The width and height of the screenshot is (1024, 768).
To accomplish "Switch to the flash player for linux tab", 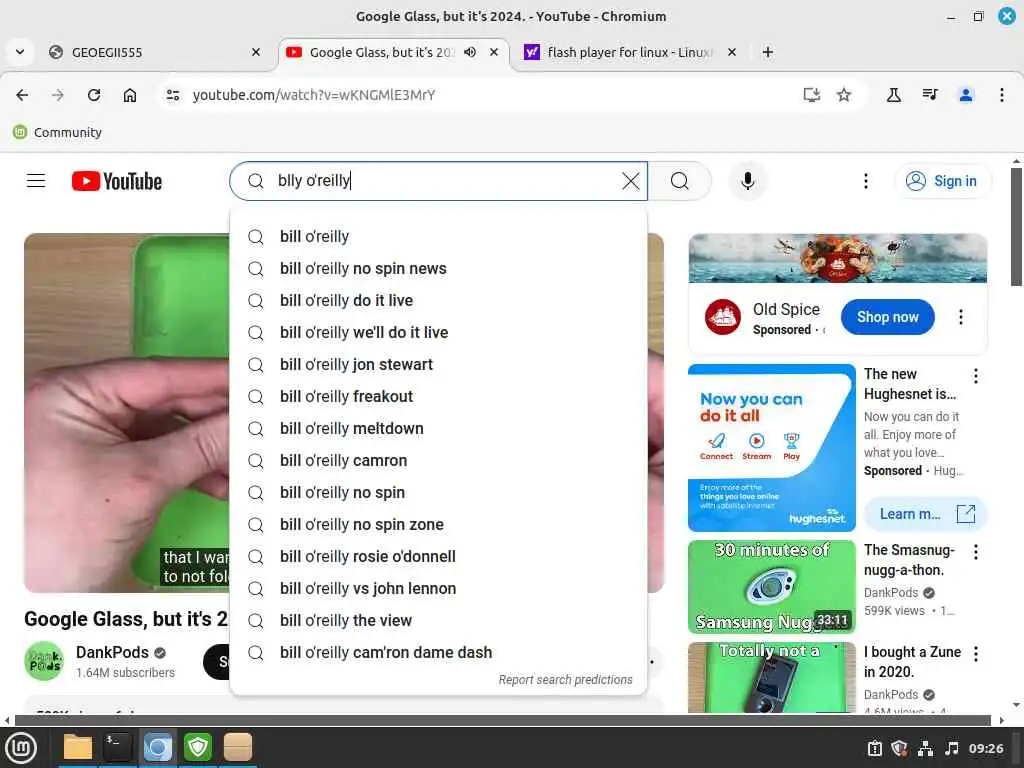I will (632, 52).
